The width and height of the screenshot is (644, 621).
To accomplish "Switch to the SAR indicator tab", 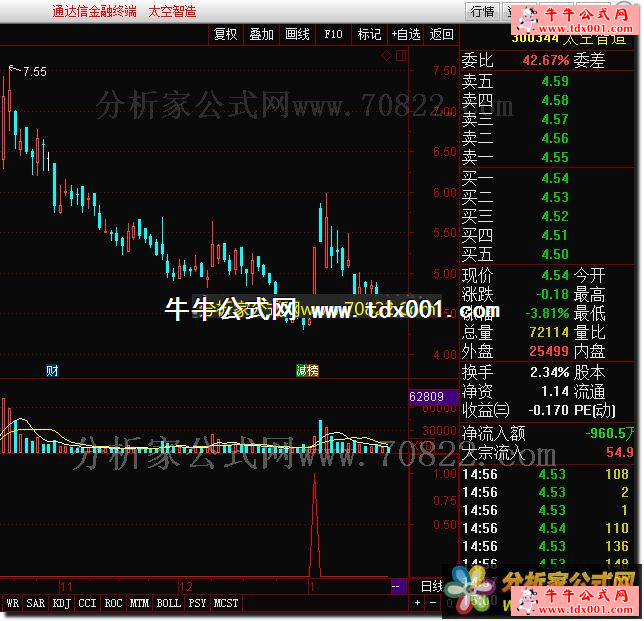I will [x=36, y=603].
